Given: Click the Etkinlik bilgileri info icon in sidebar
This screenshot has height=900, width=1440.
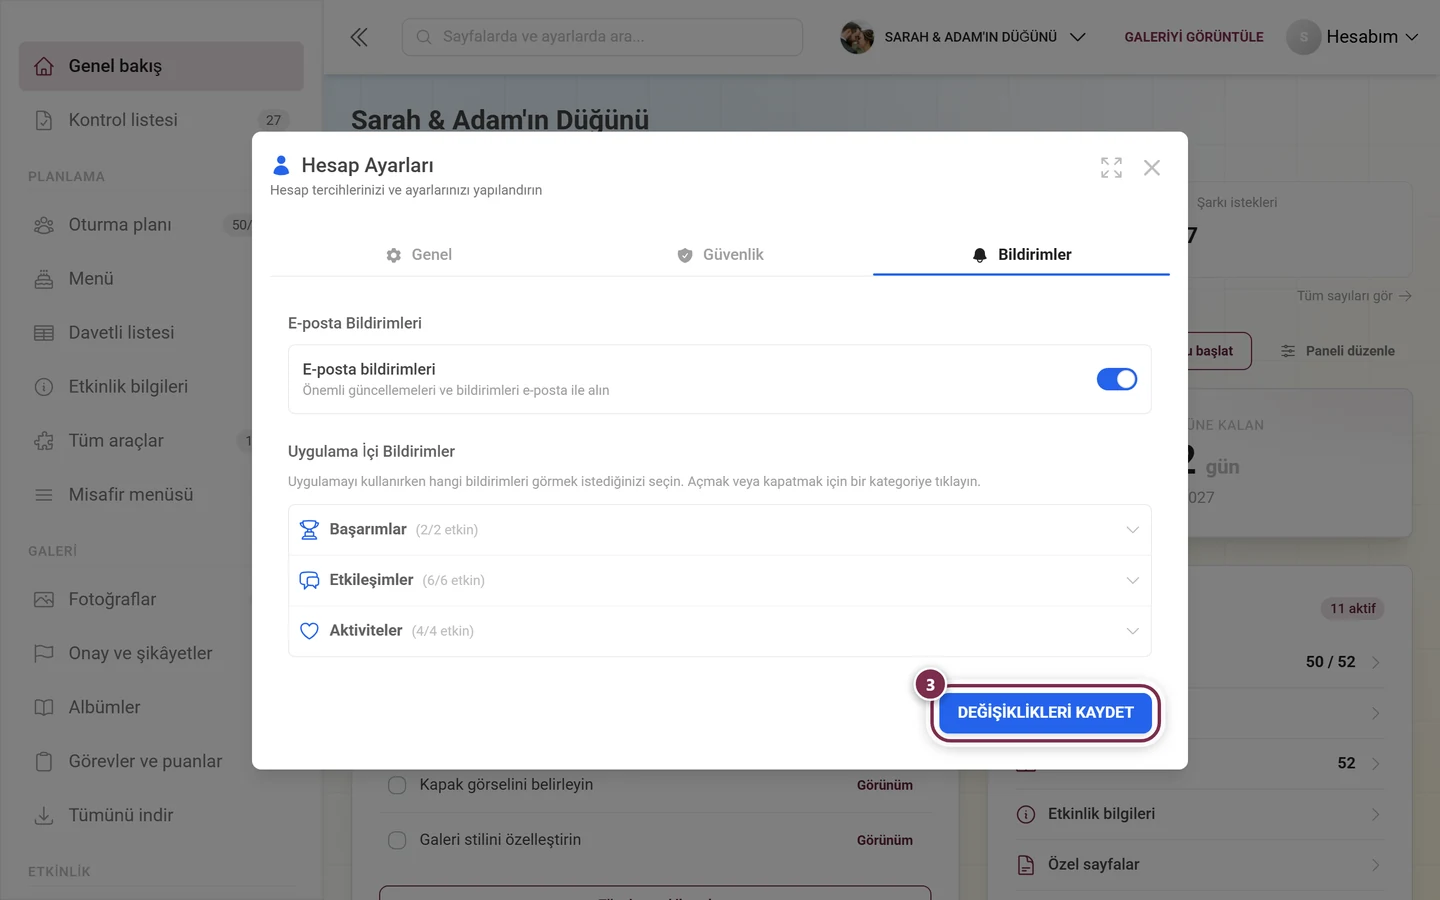Looking at the screenshot, I should [x=44, y=387].
